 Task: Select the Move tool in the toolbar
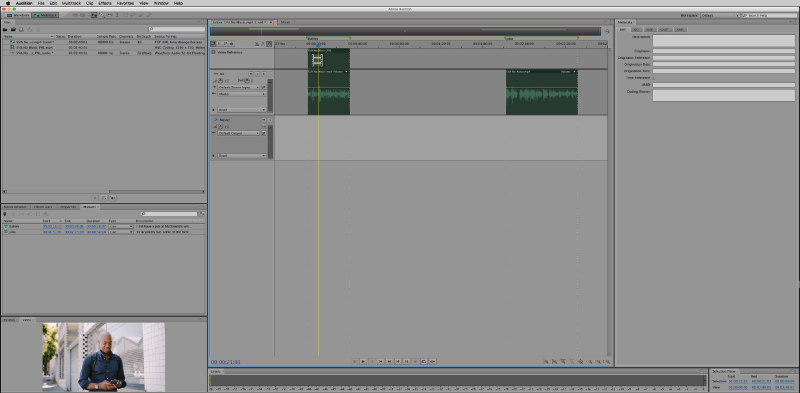(x=94, y=15)
